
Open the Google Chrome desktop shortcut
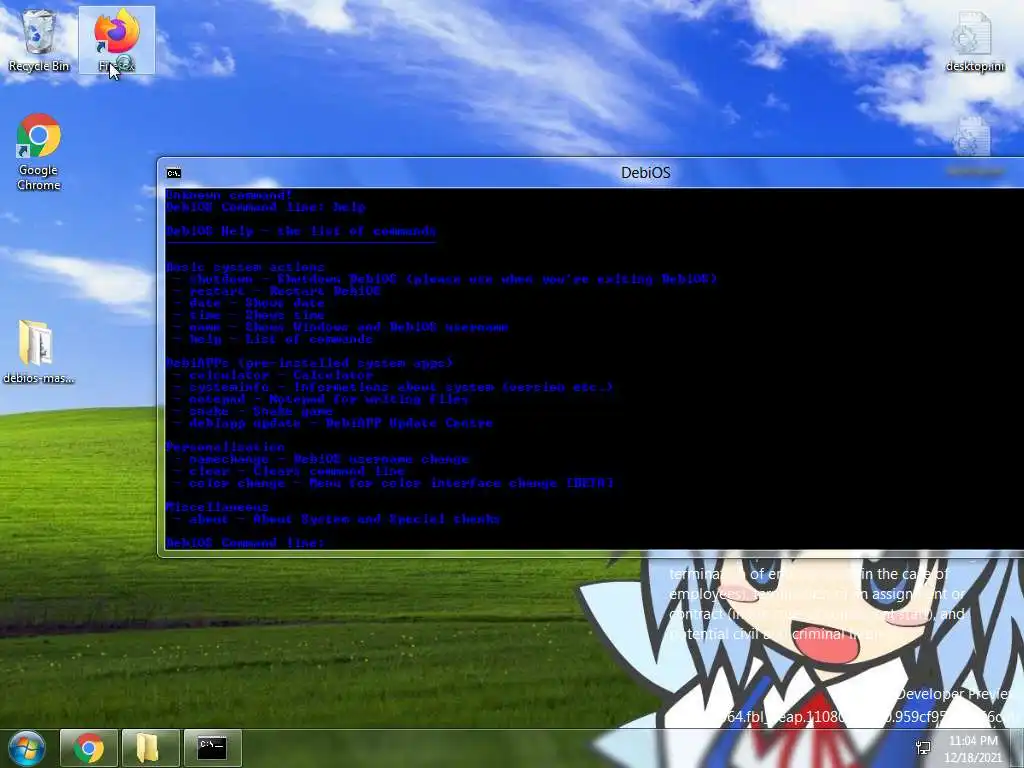pyautogui.click(x=39, y=152)
